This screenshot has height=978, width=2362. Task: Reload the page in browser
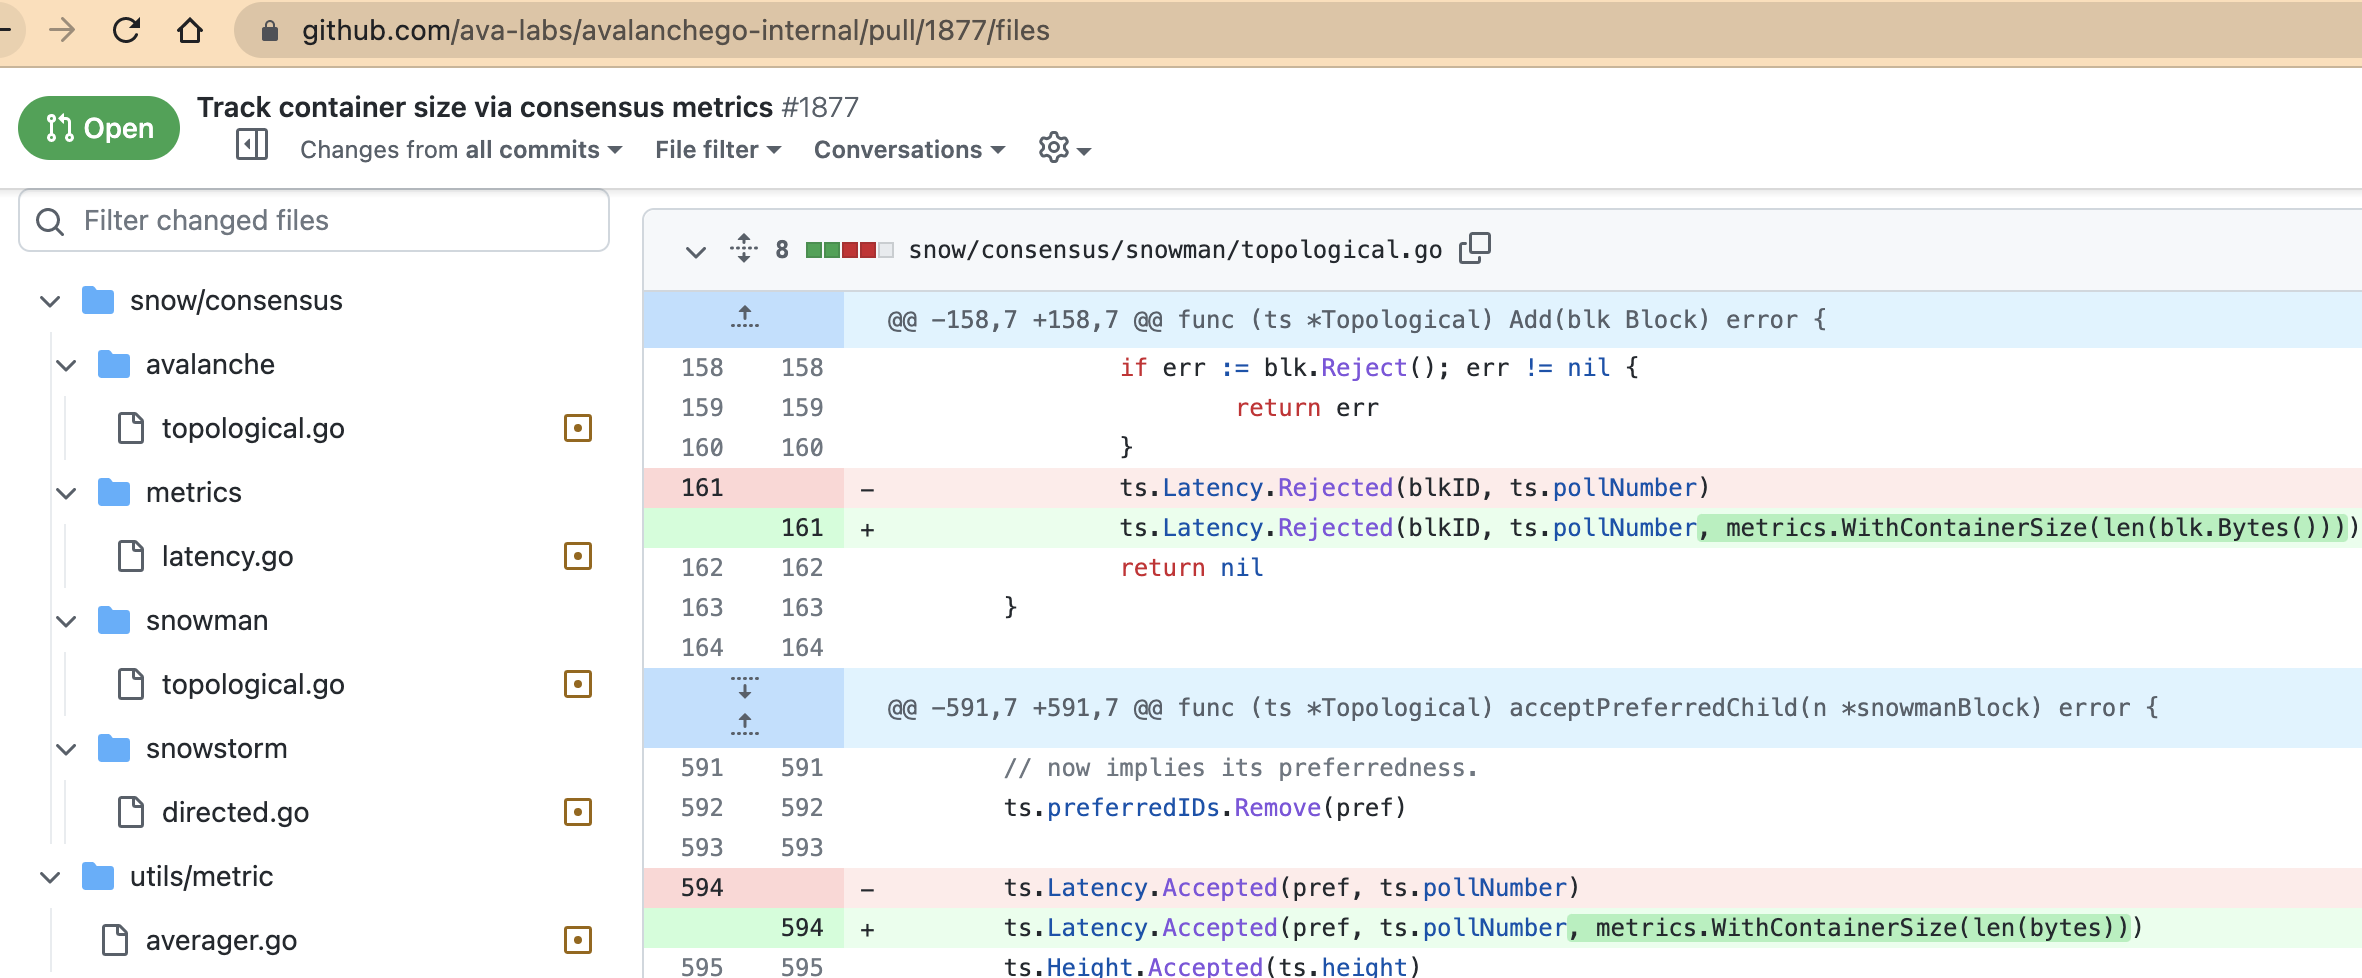pyautogui.click(x=126, y=31)
